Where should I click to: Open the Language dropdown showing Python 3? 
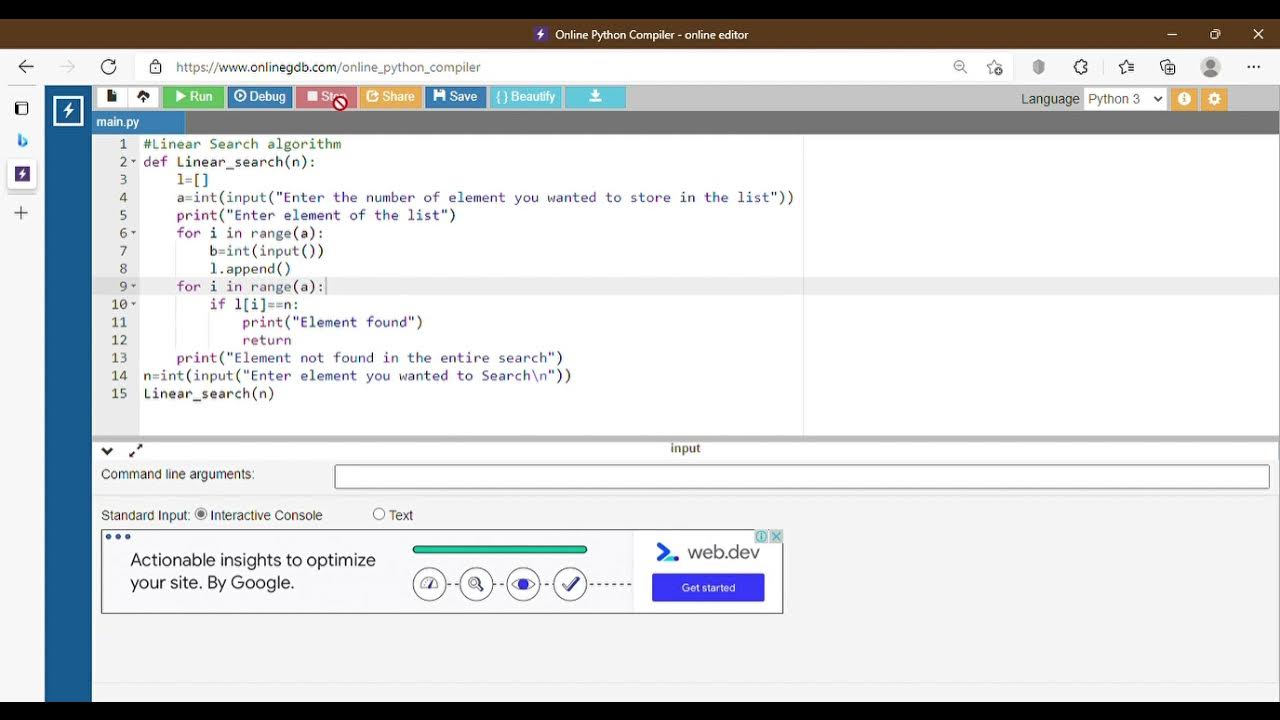coord(1125,99)
